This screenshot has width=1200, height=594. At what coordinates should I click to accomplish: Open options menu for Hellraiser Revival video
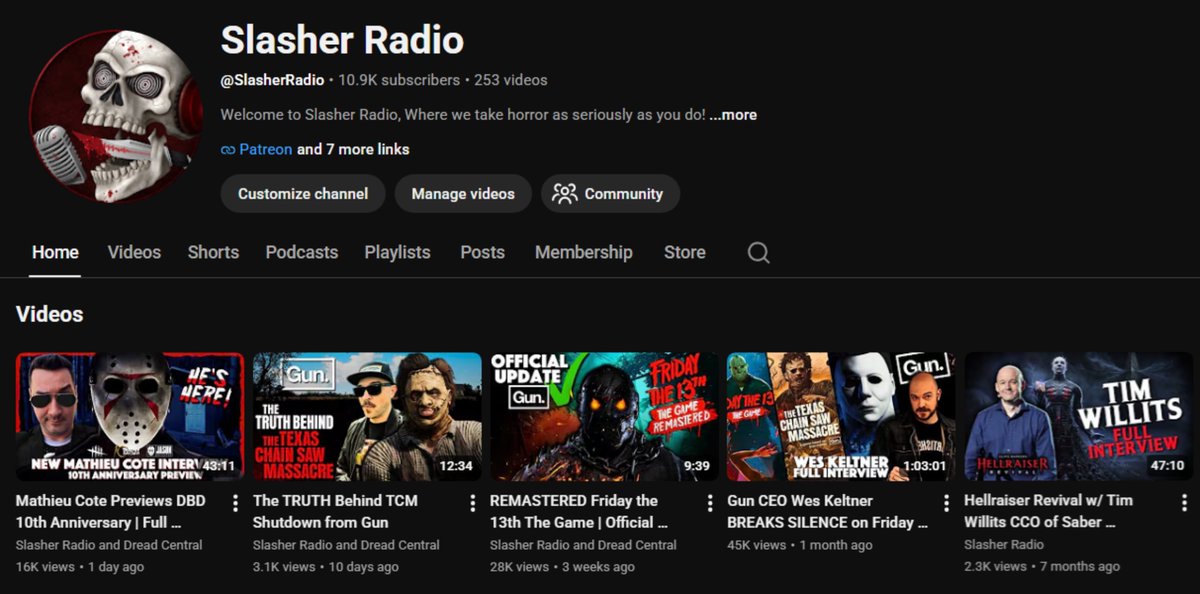coord(1184,503)
